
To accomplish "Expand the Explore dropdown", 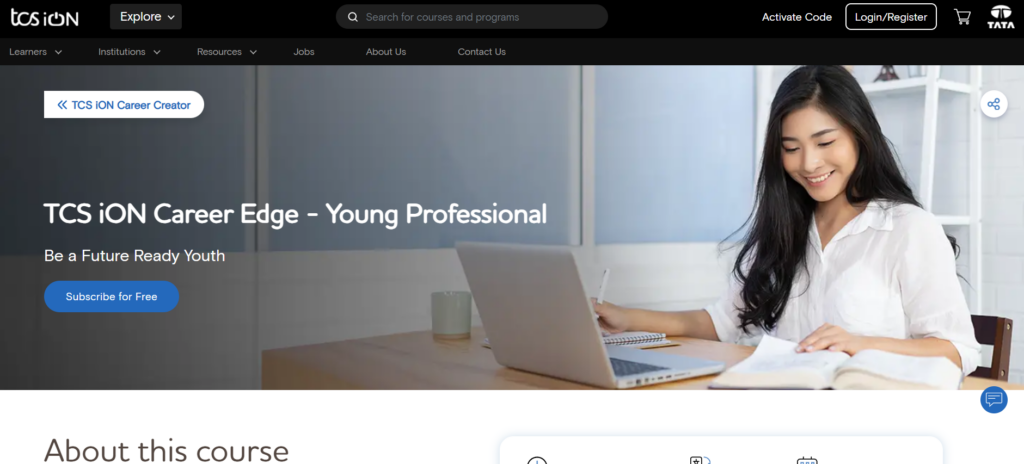I will click(x=146, y=17).
